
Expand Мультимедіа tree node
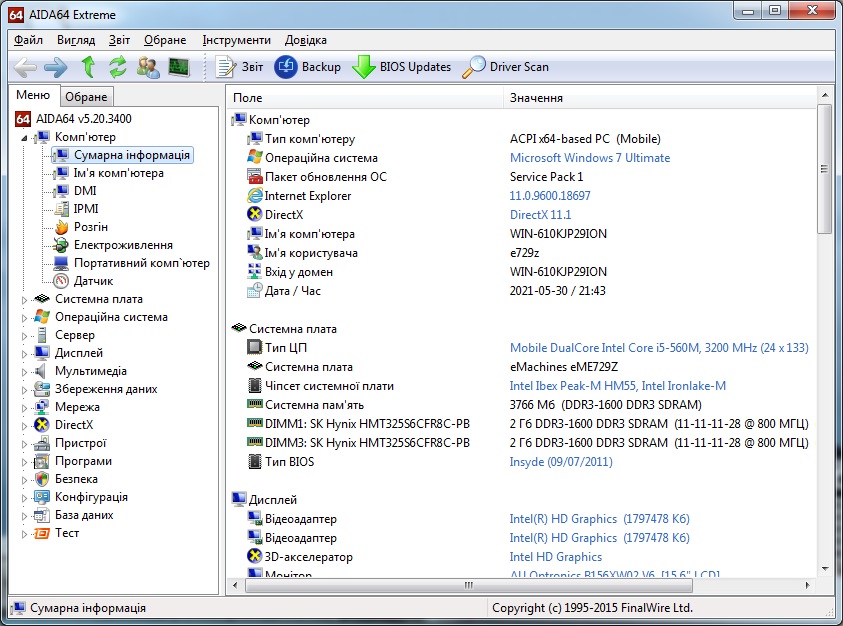[24, 372]
